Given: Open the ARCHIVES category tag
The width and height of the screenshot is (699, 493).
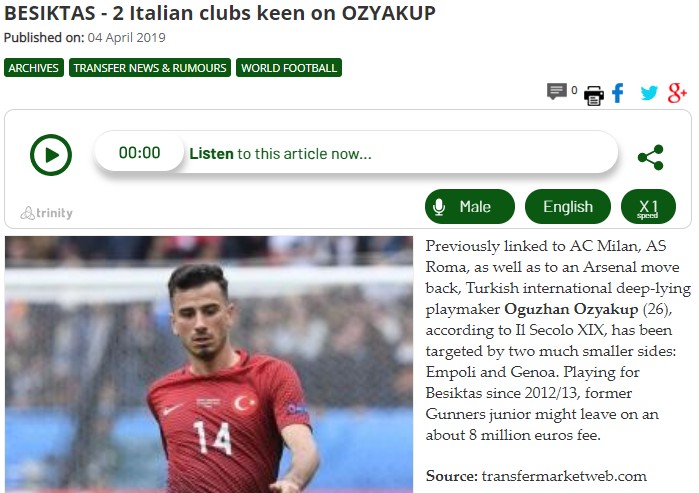Looking at the screenshot, I should pyautogui.click(x=34, y=68).
